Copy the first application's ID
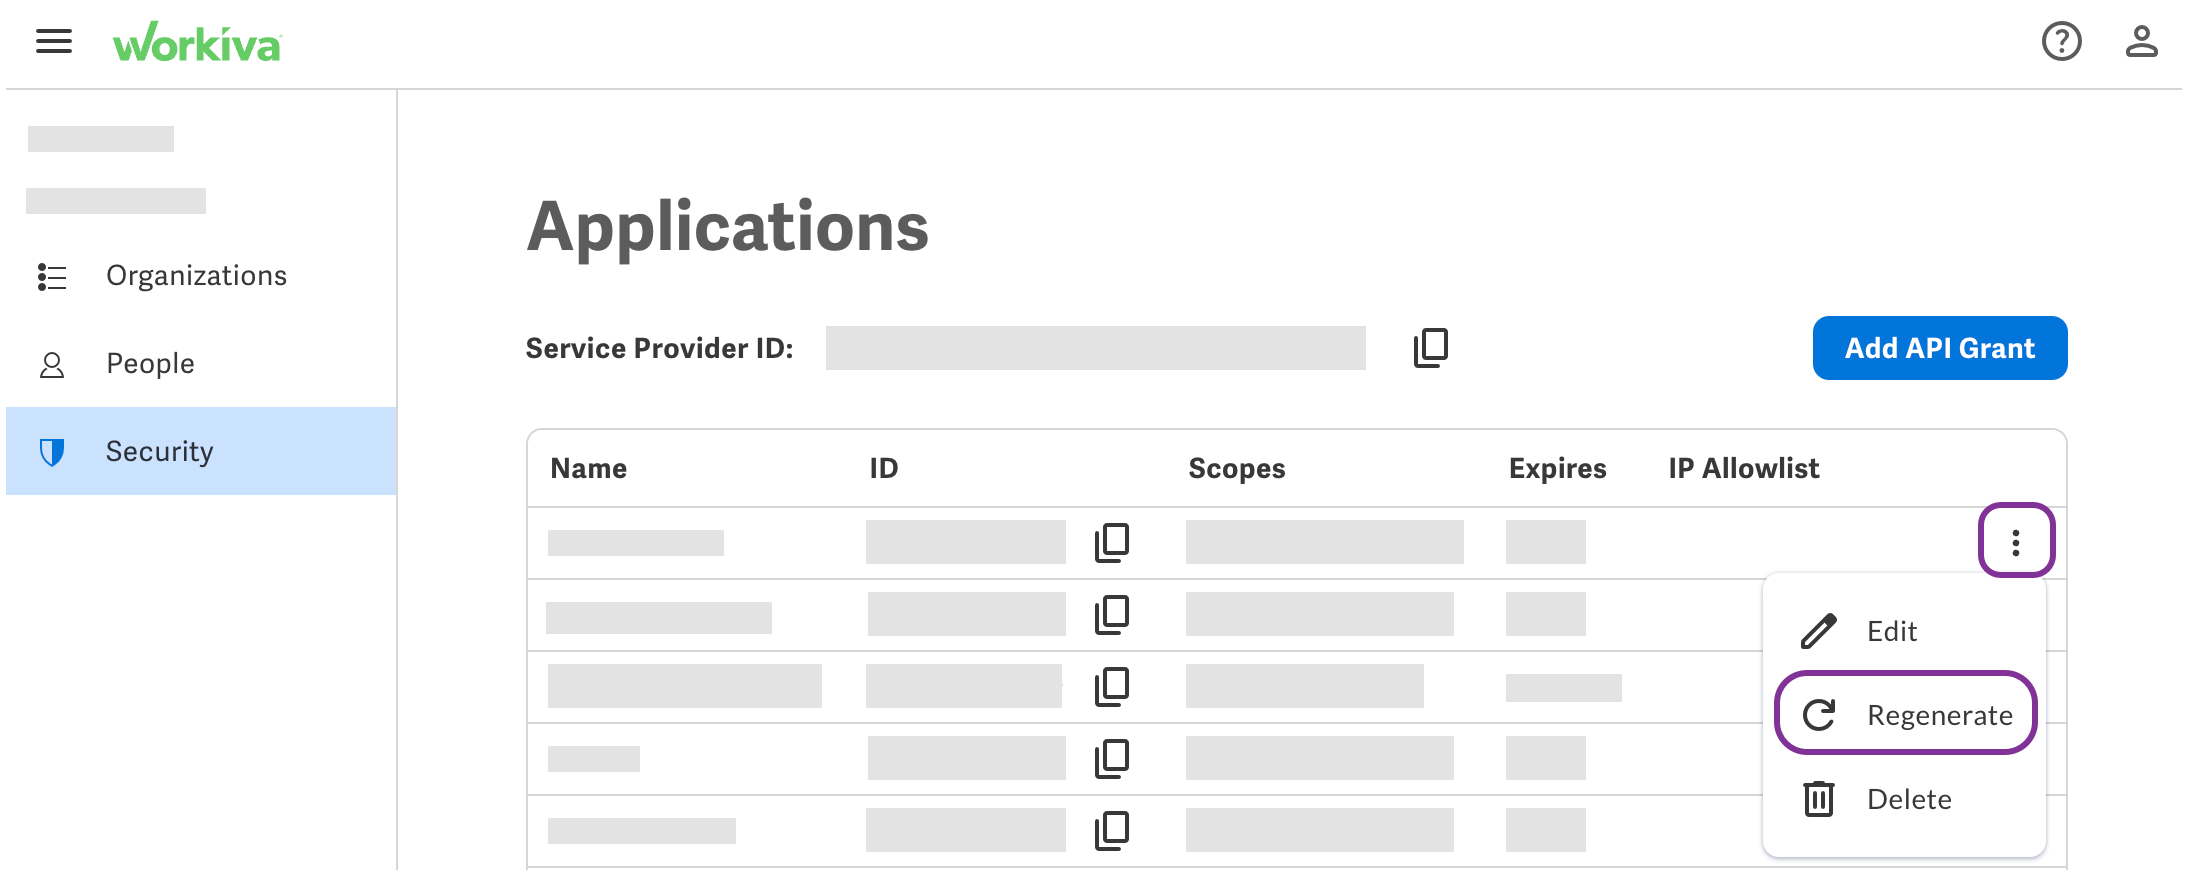The height and width of the screenshot is (876, 2186). 1112,542
